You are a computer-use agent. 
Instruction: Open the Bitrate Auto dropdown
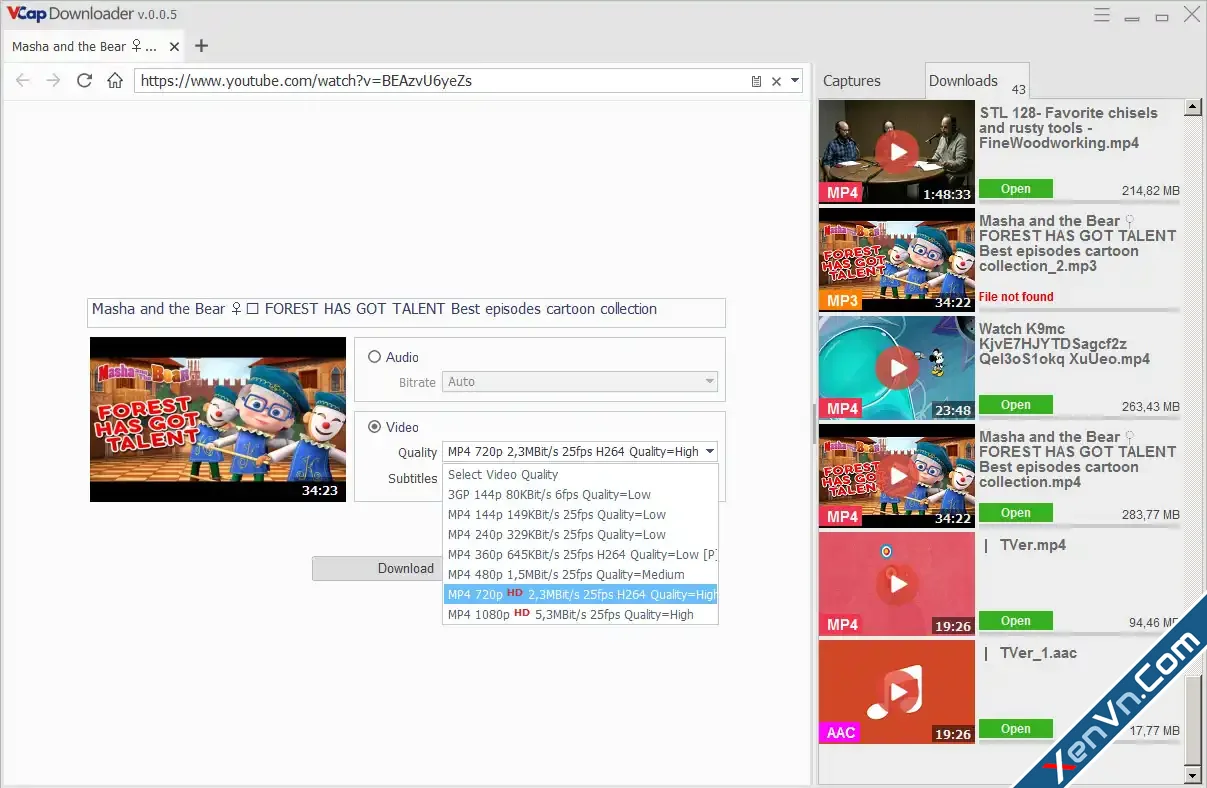(580, 382)
